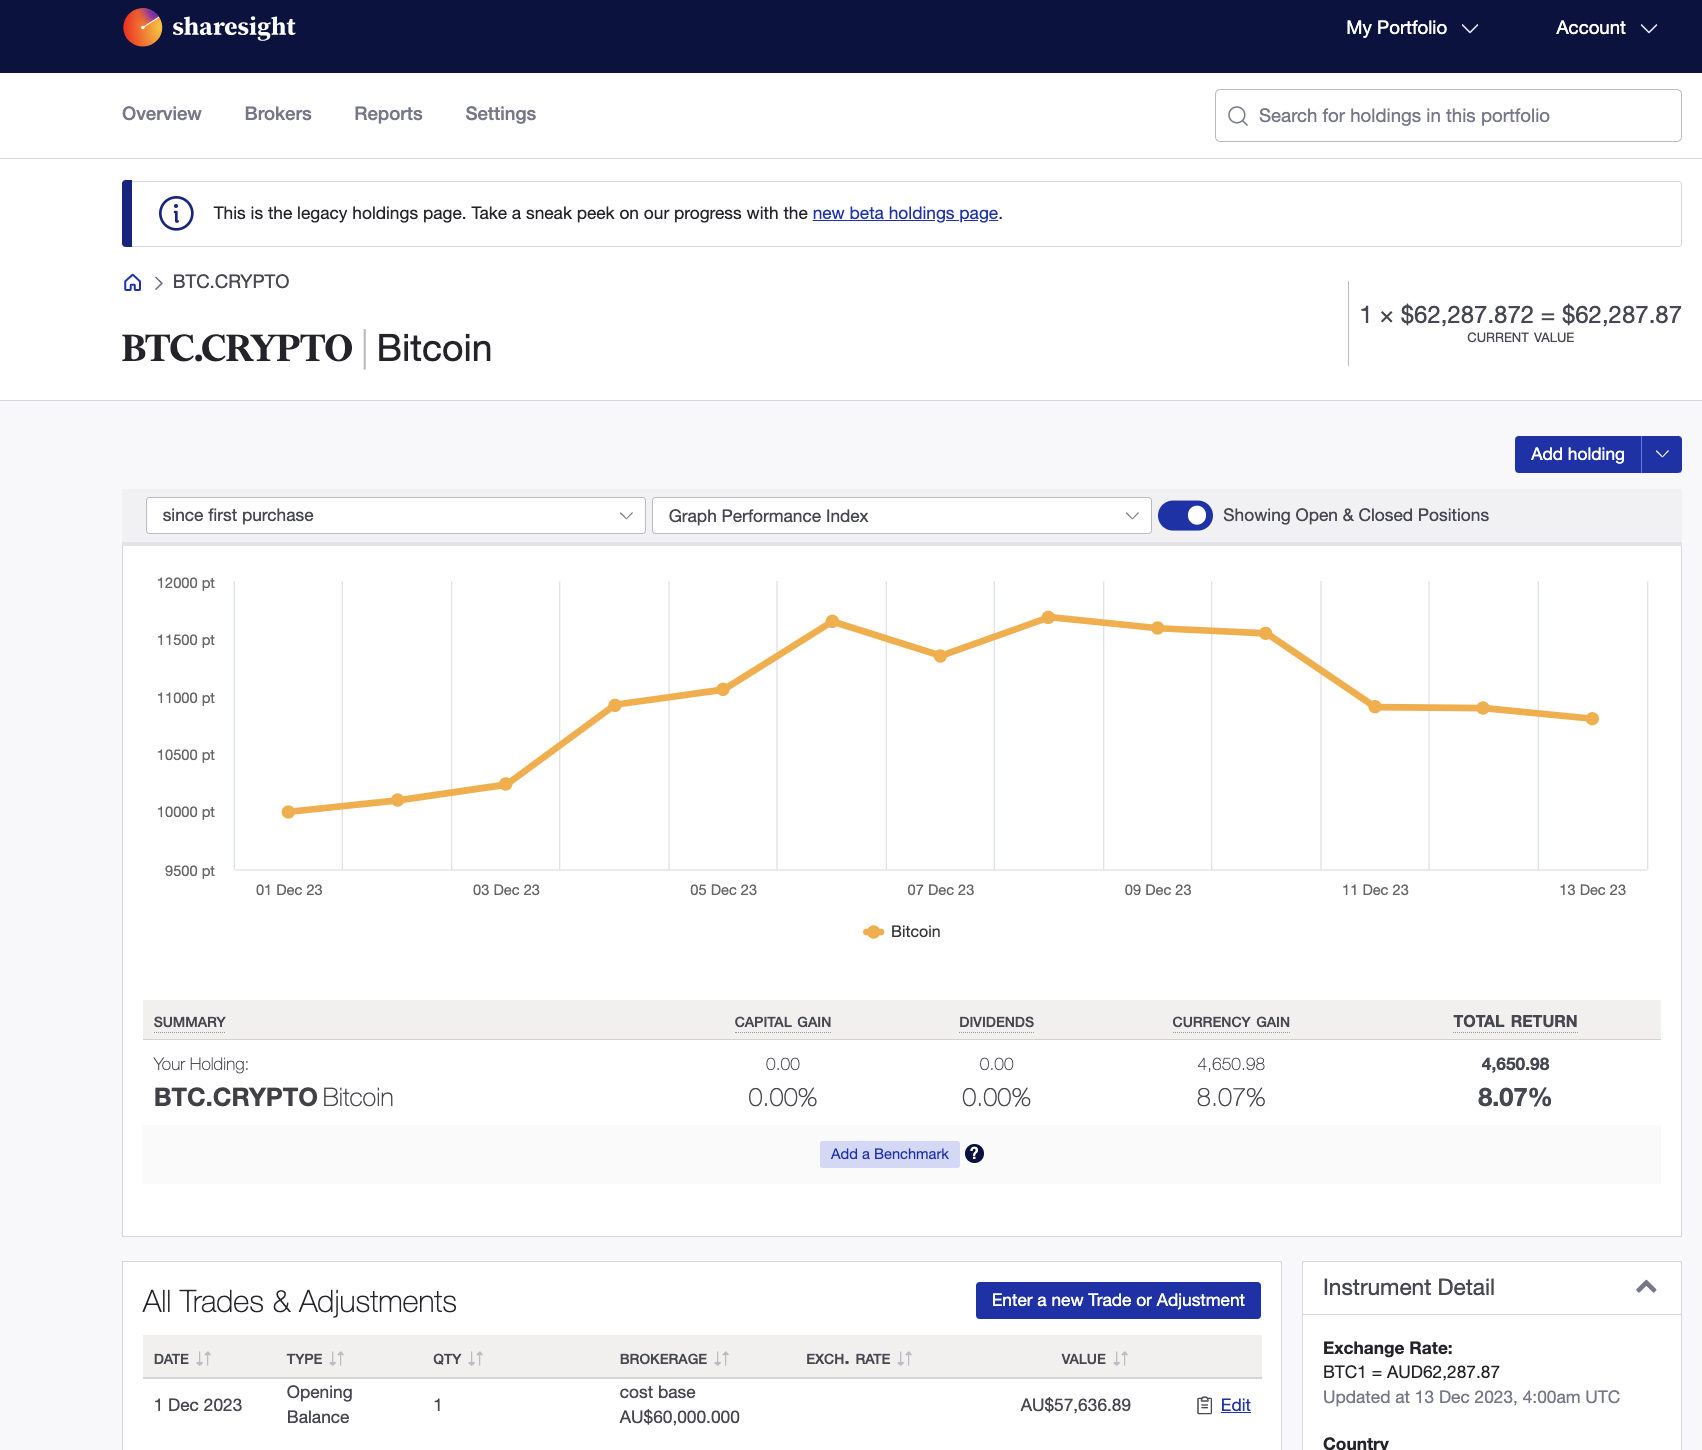Follow the new beta holdings page link
Image resolution: width=1702 pixels, height=1450 pixels.
(x=905, y=212)
